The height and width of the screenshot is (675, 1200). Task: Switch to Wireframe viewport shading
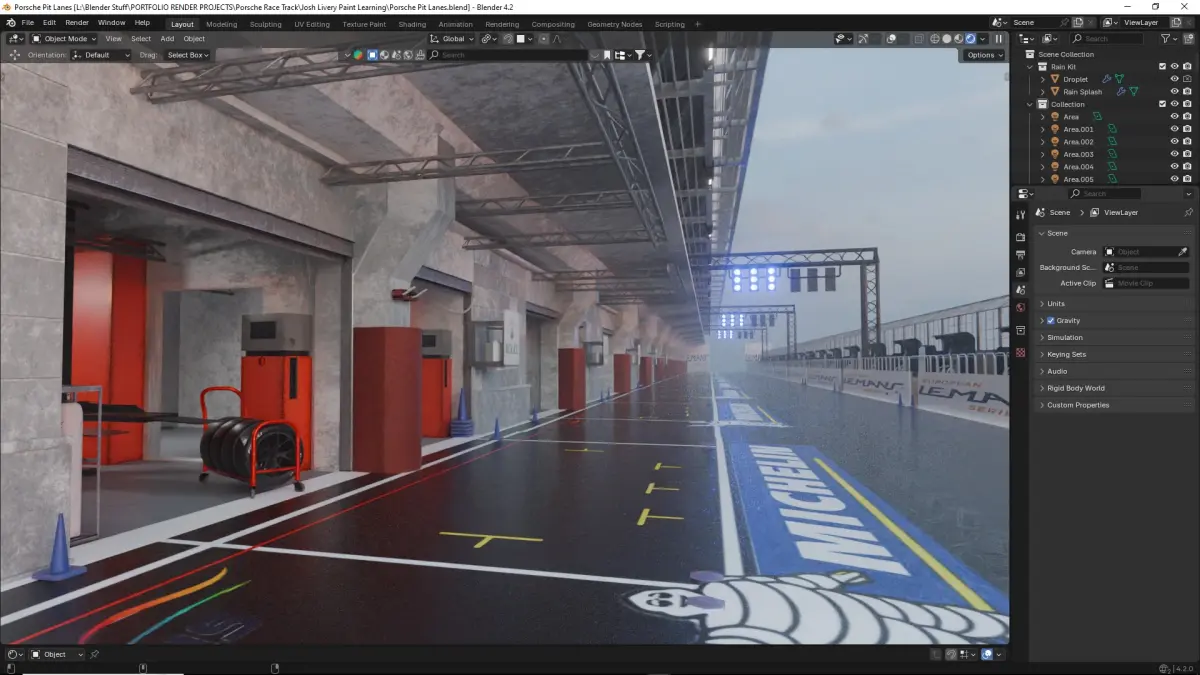934,39
